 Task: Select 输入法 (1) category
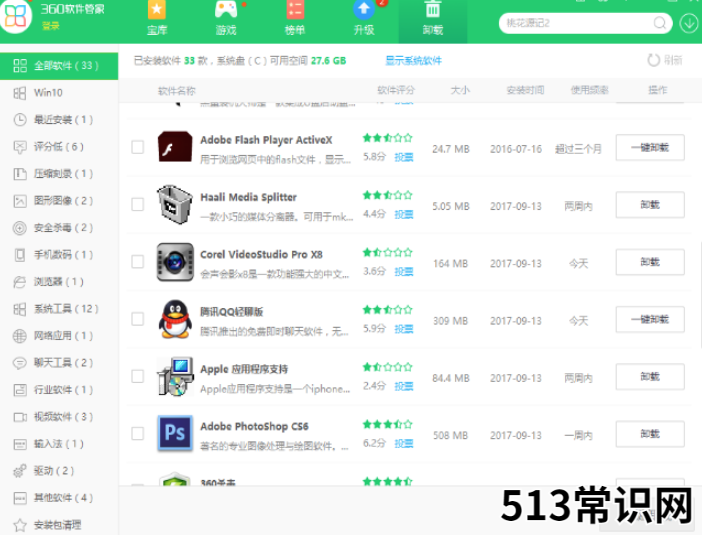(59, 444)
